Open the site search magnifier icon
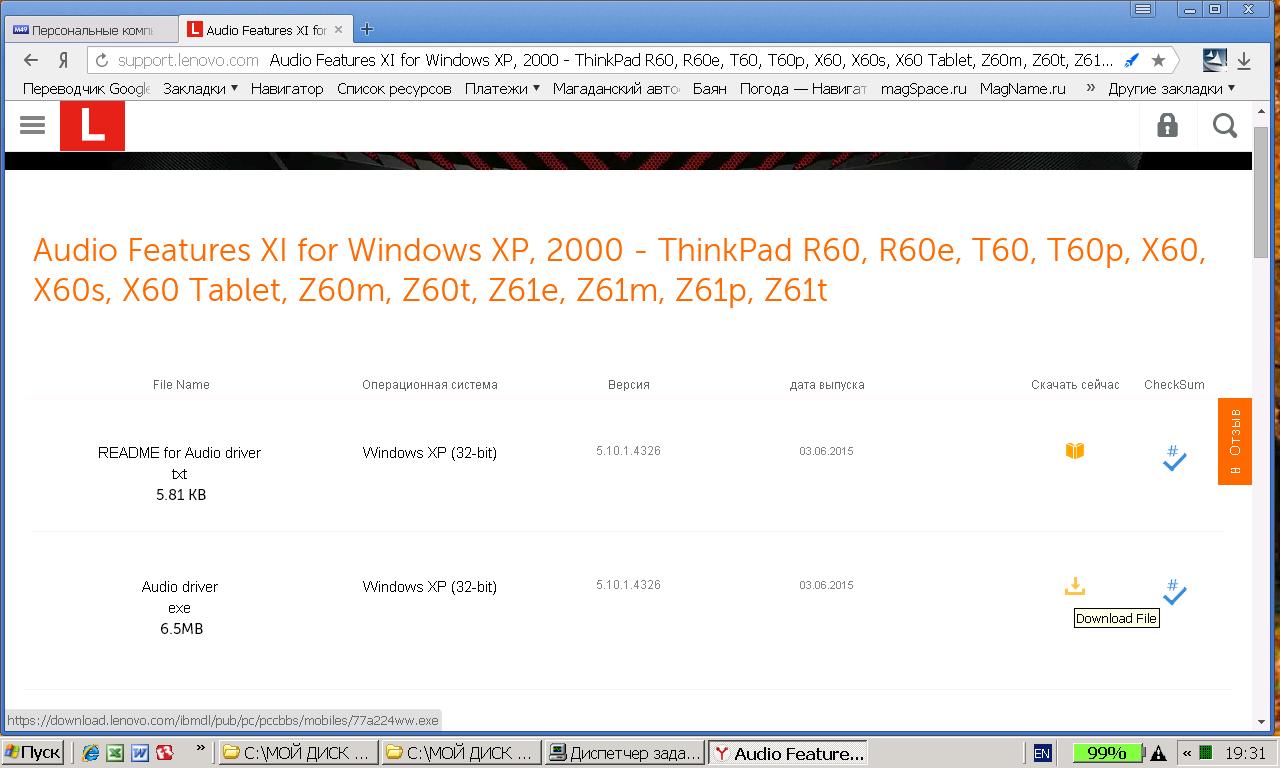Image resolution: width=1280 pixels, height=768 pixels. [x=1224, y=126]
